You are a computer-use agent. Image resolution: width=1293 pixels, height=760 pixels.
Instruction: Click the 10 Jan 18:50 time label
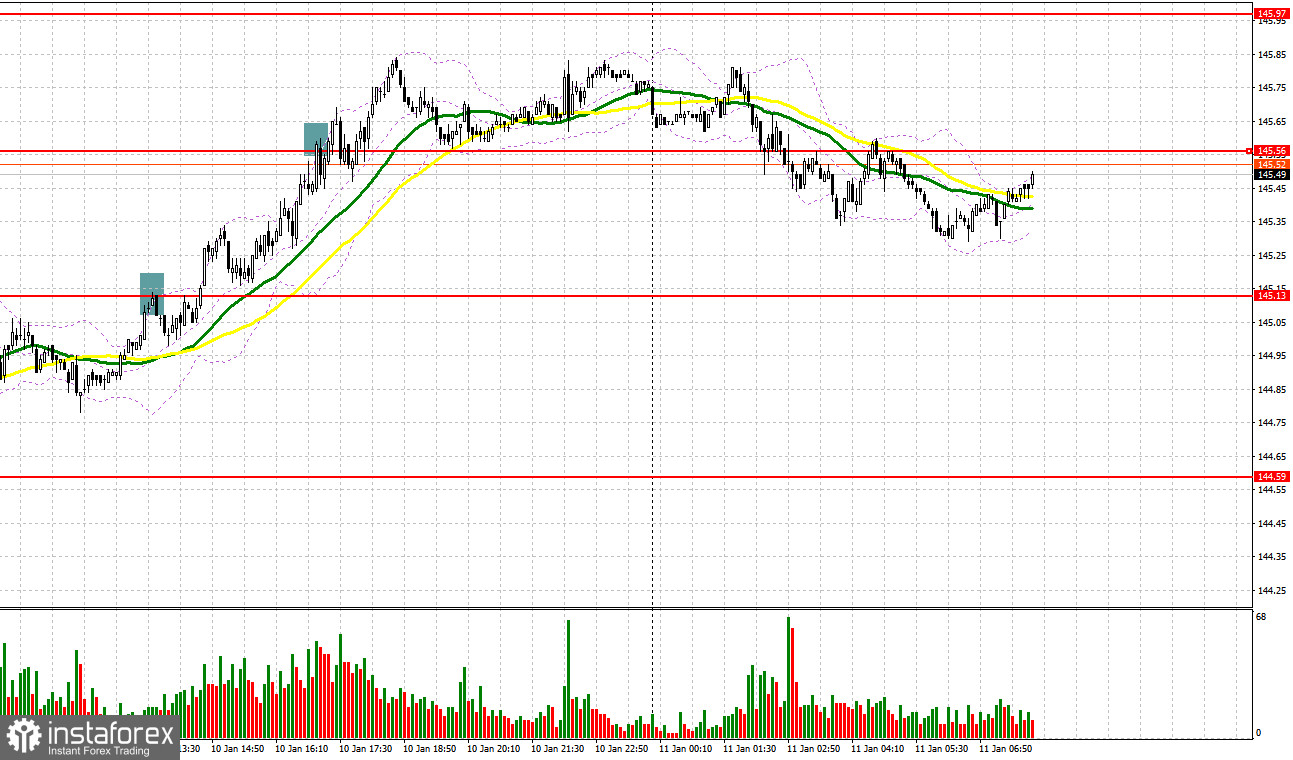[430, 748]
